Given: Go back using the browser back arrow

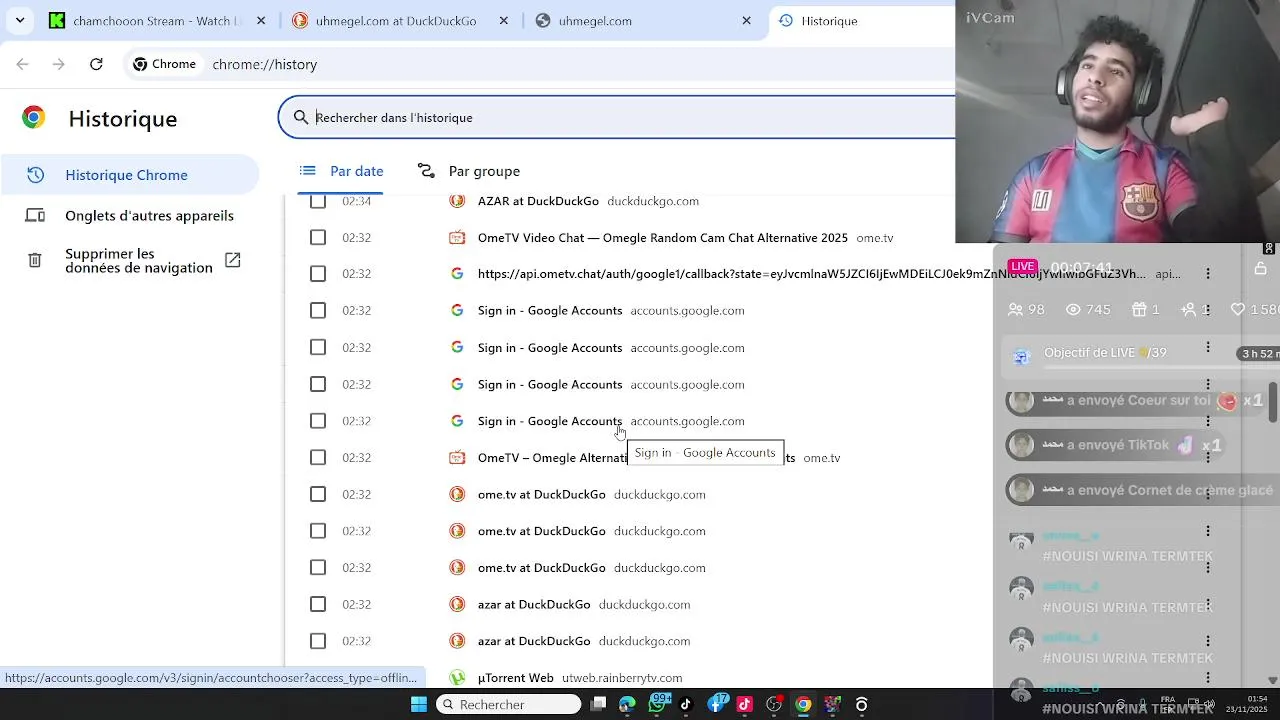Looking at the screenshot, I should (22, 64).
